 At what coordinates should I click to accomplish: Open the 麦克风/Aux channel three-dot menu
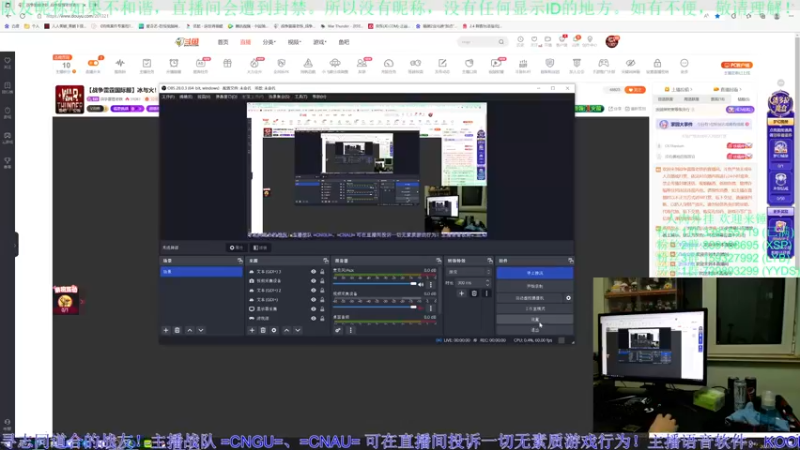coord(431,285)
